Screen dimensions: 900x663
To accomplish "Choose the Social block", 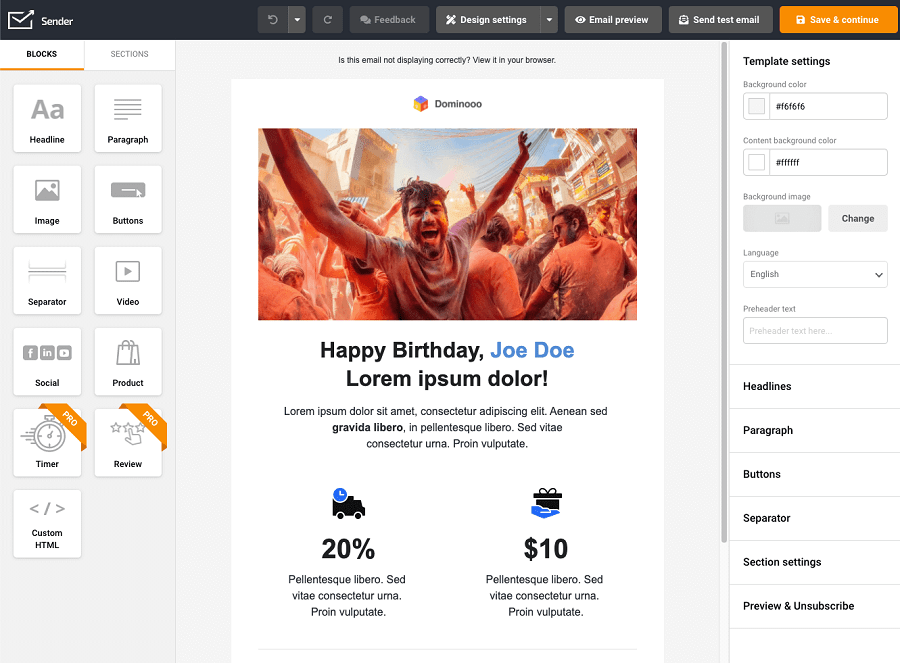I will [47, 361].
